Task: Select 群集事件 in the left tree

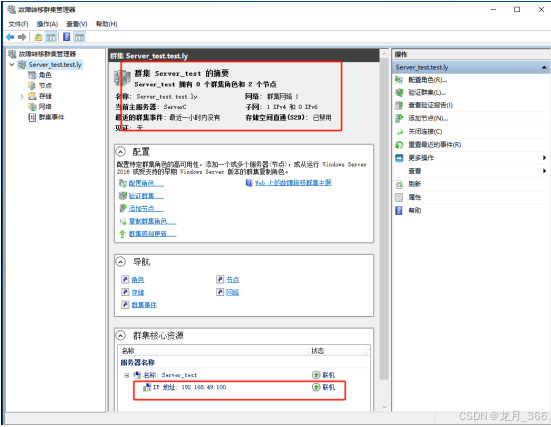Action: (51, 117)
